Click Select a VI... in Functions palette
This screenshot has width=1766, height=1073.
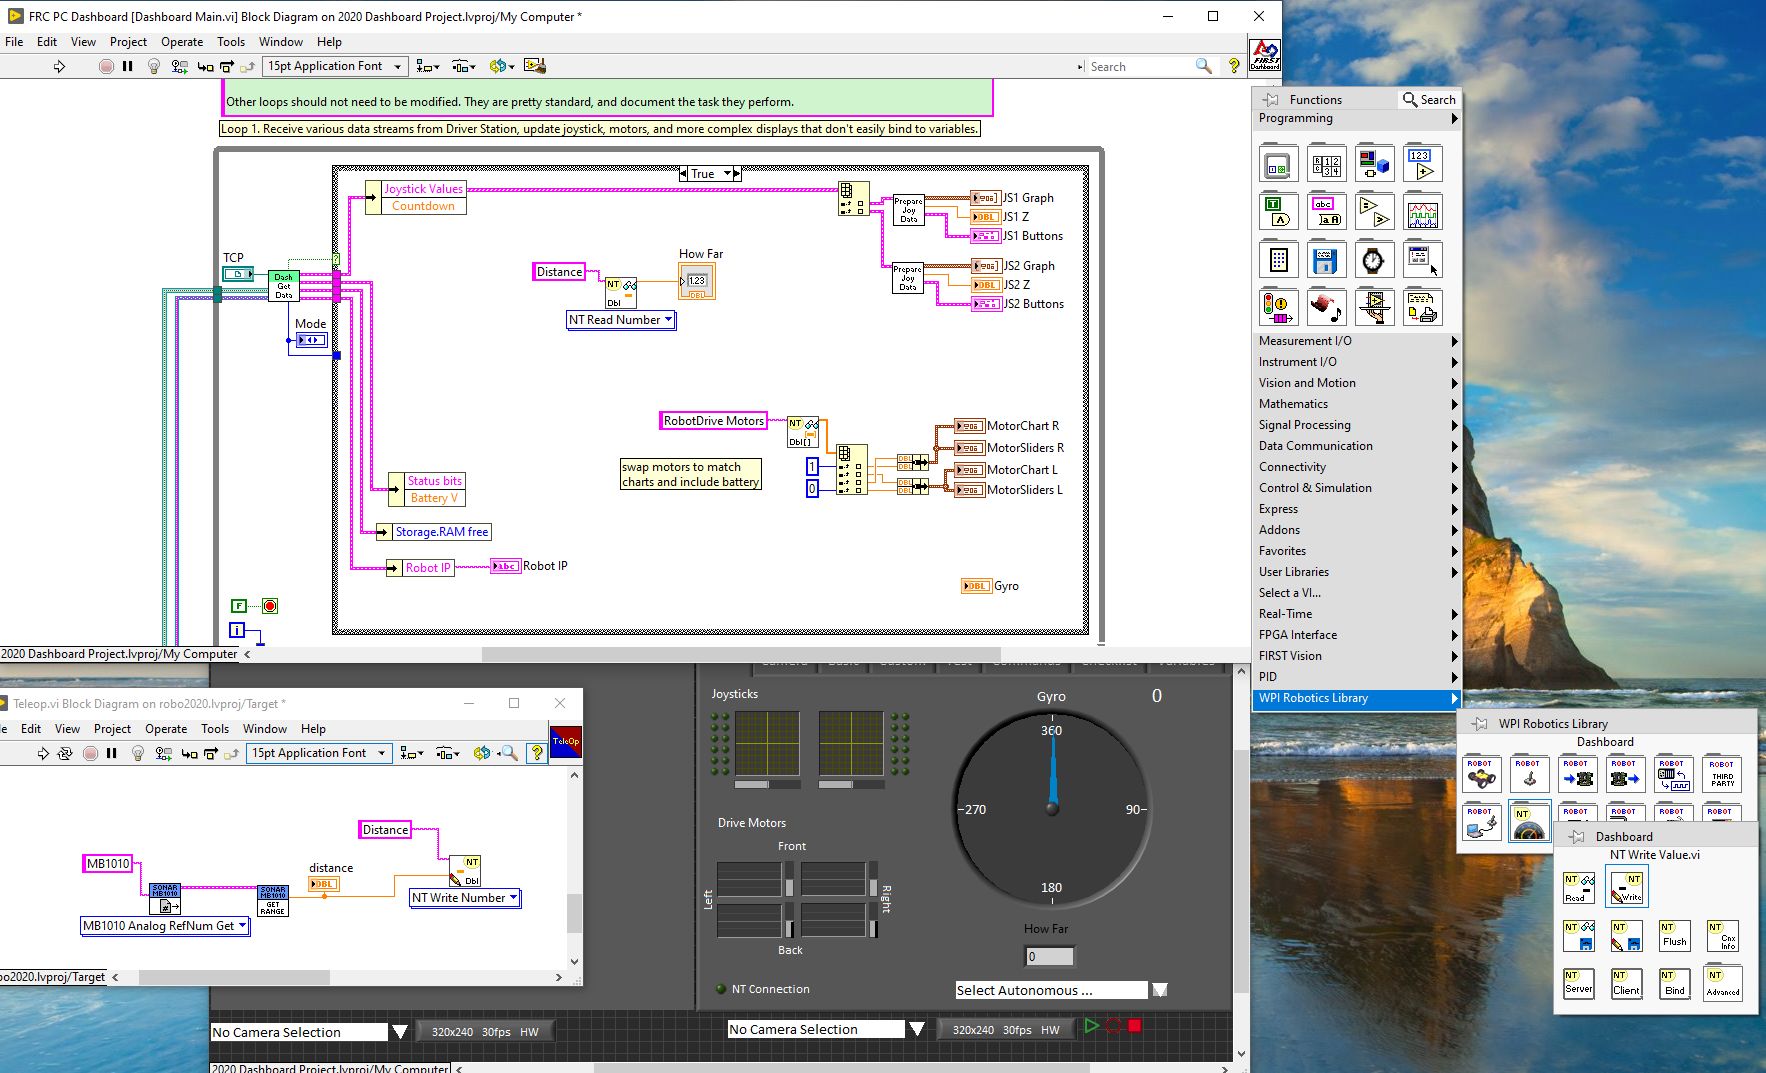pyautogui.click(x=1357, y=593)
